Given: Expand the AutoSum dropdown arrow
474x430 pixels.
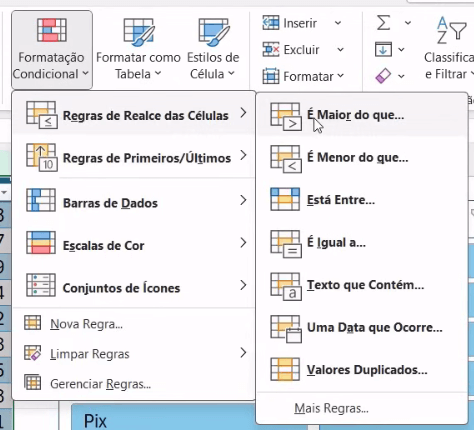Looking at the screenshot, I should point(408,23).
